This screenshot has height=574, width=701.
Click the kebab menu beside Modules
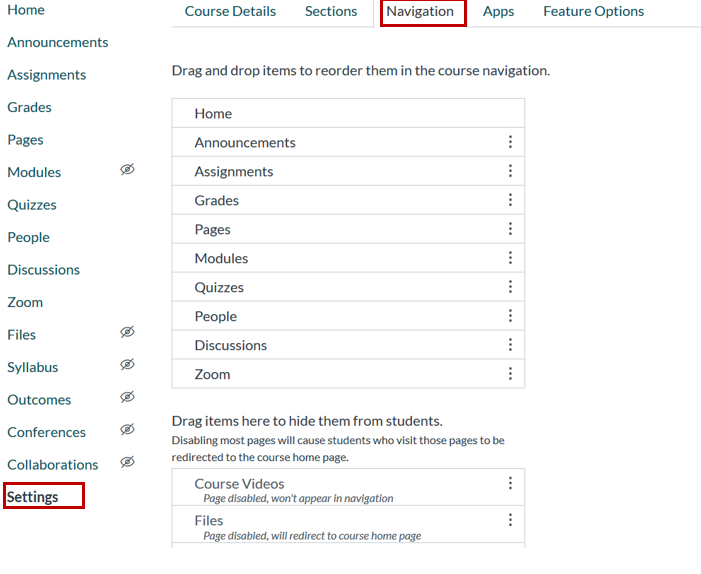pos(510,258)
